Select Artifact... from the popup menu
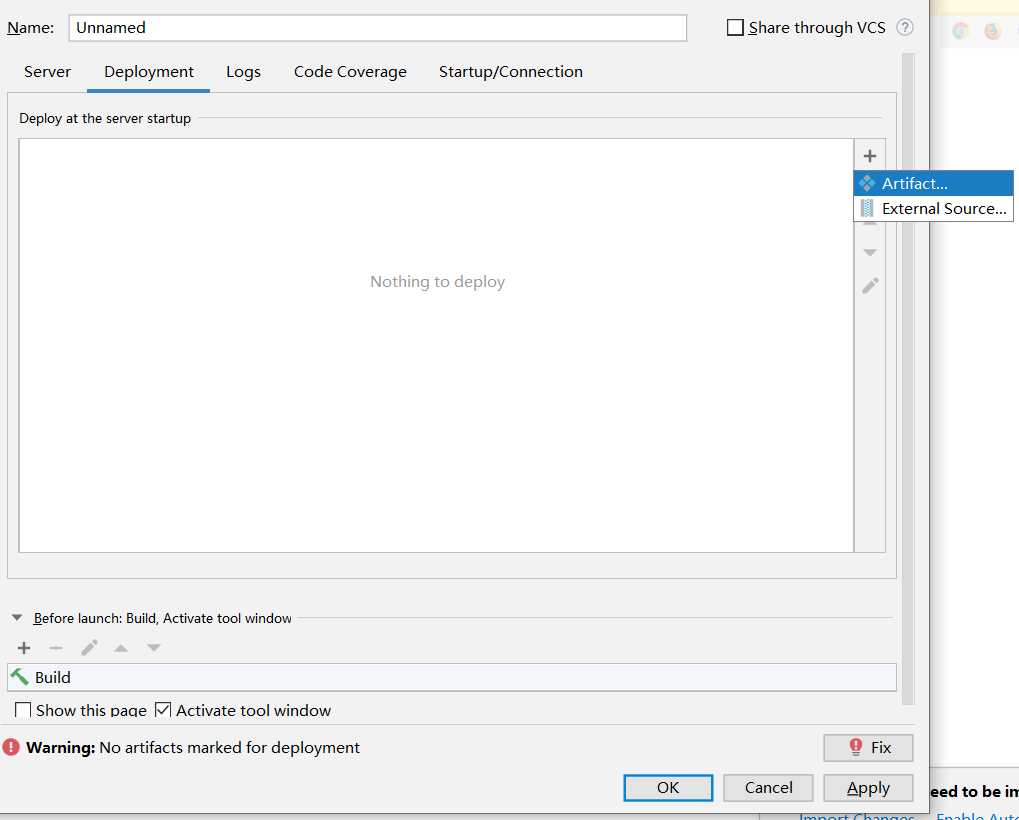 [x=933, y=183]
